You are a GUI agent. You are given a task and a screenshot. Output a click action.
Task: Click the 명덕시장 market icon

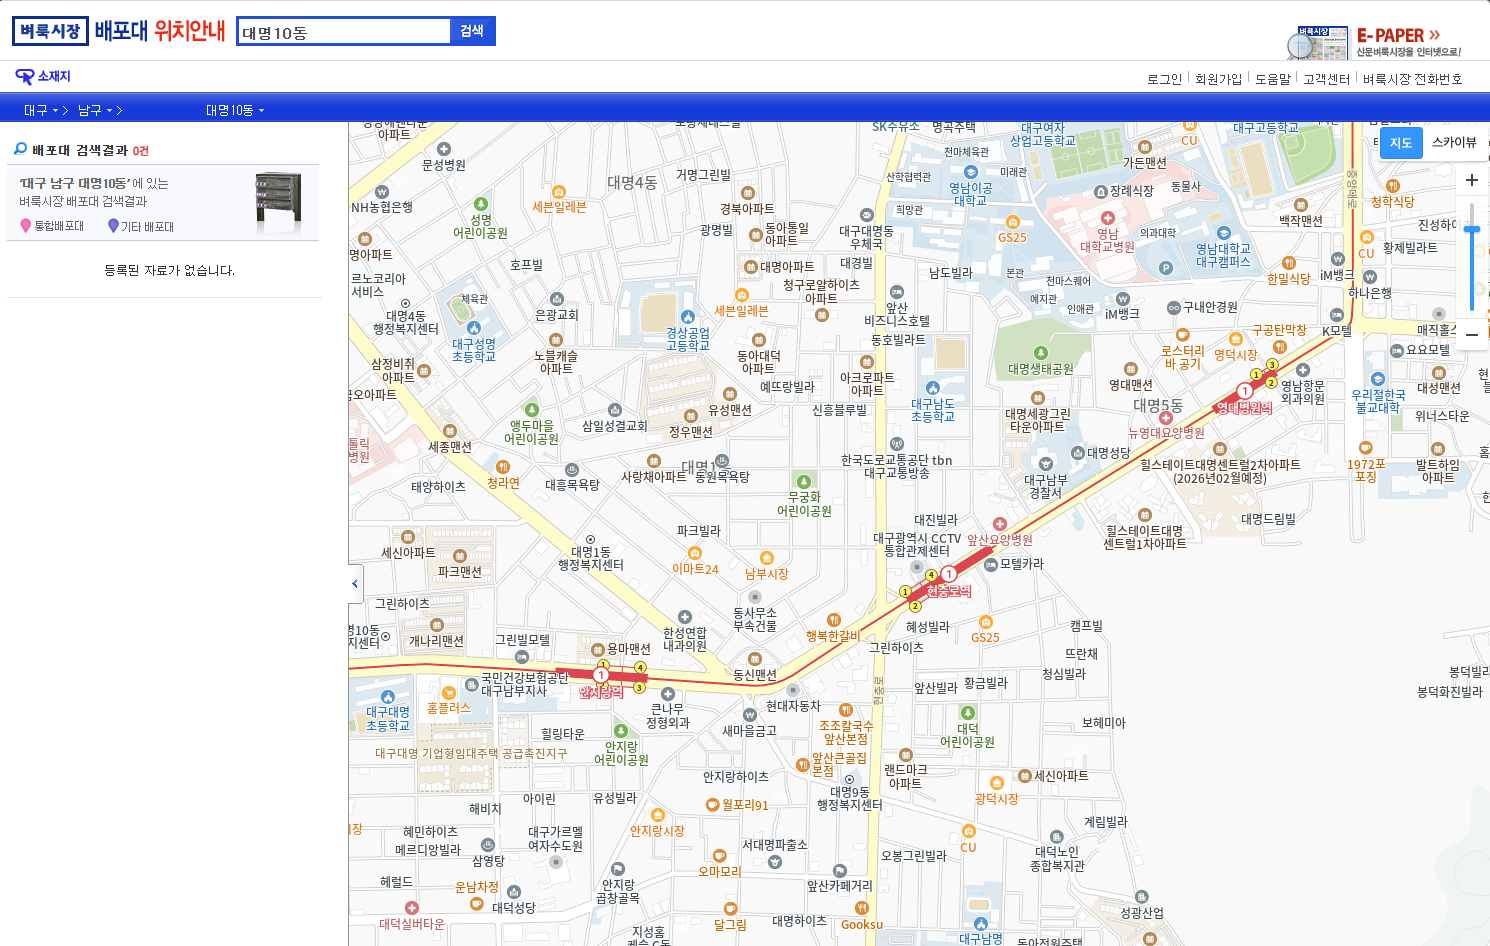(x=1235, y=339)
